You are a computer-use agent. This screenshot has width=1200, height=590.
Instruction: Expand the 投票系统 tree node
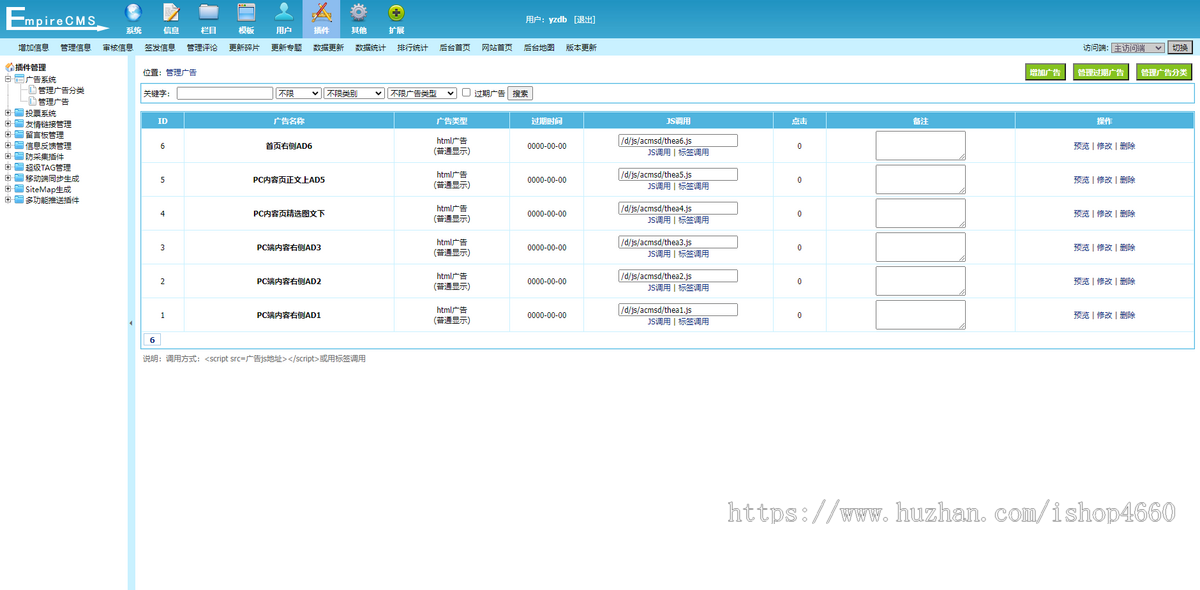(8, 113)
